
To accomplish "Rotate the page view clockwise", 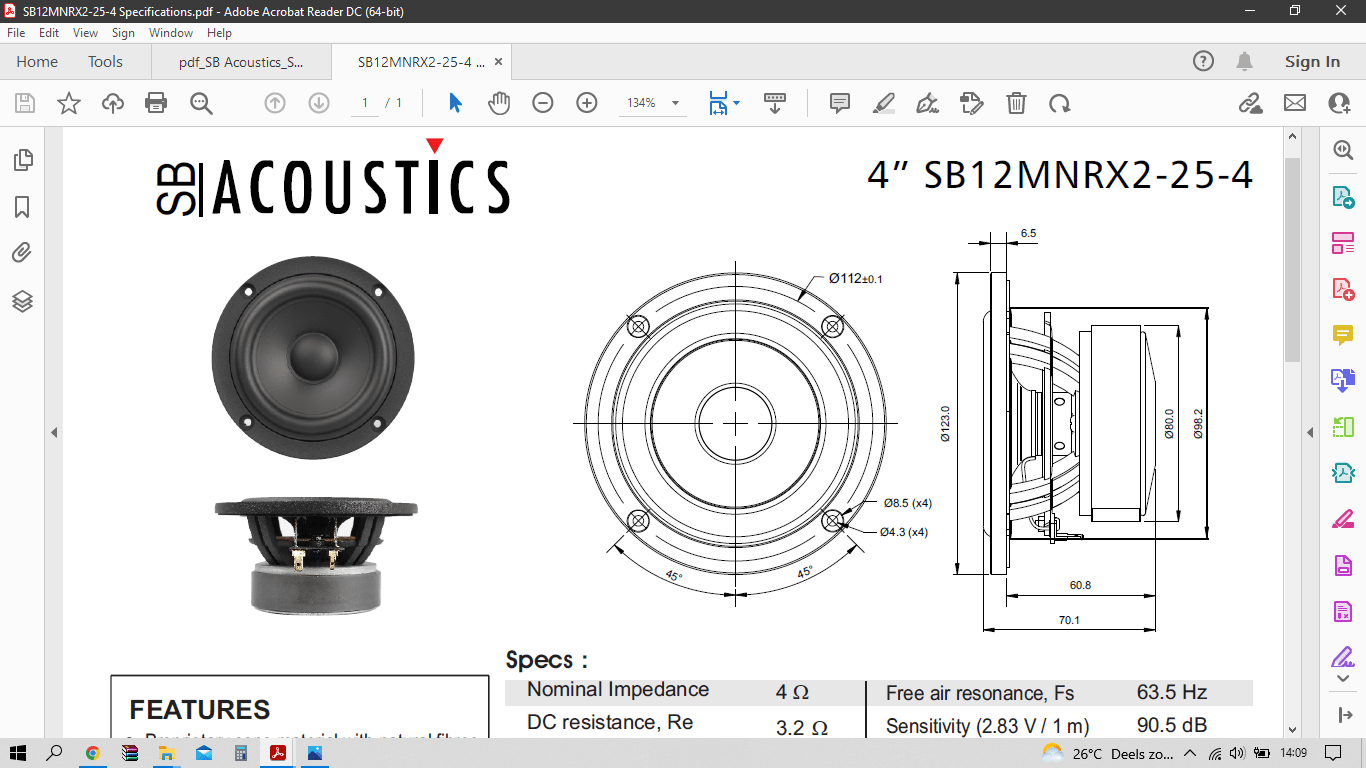I will pos(1060,103).
